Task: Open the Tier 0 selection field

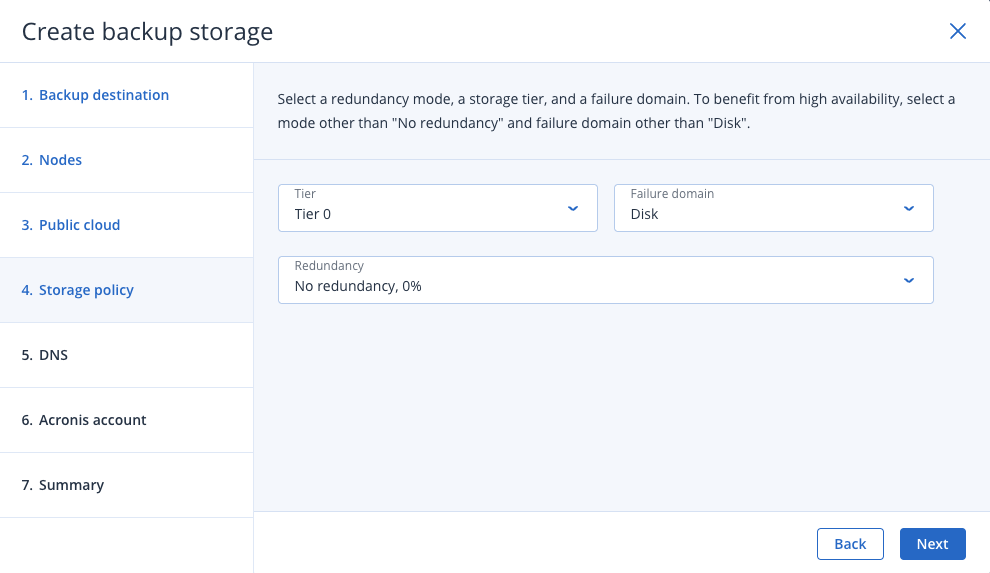Action: tap(438, 208)
